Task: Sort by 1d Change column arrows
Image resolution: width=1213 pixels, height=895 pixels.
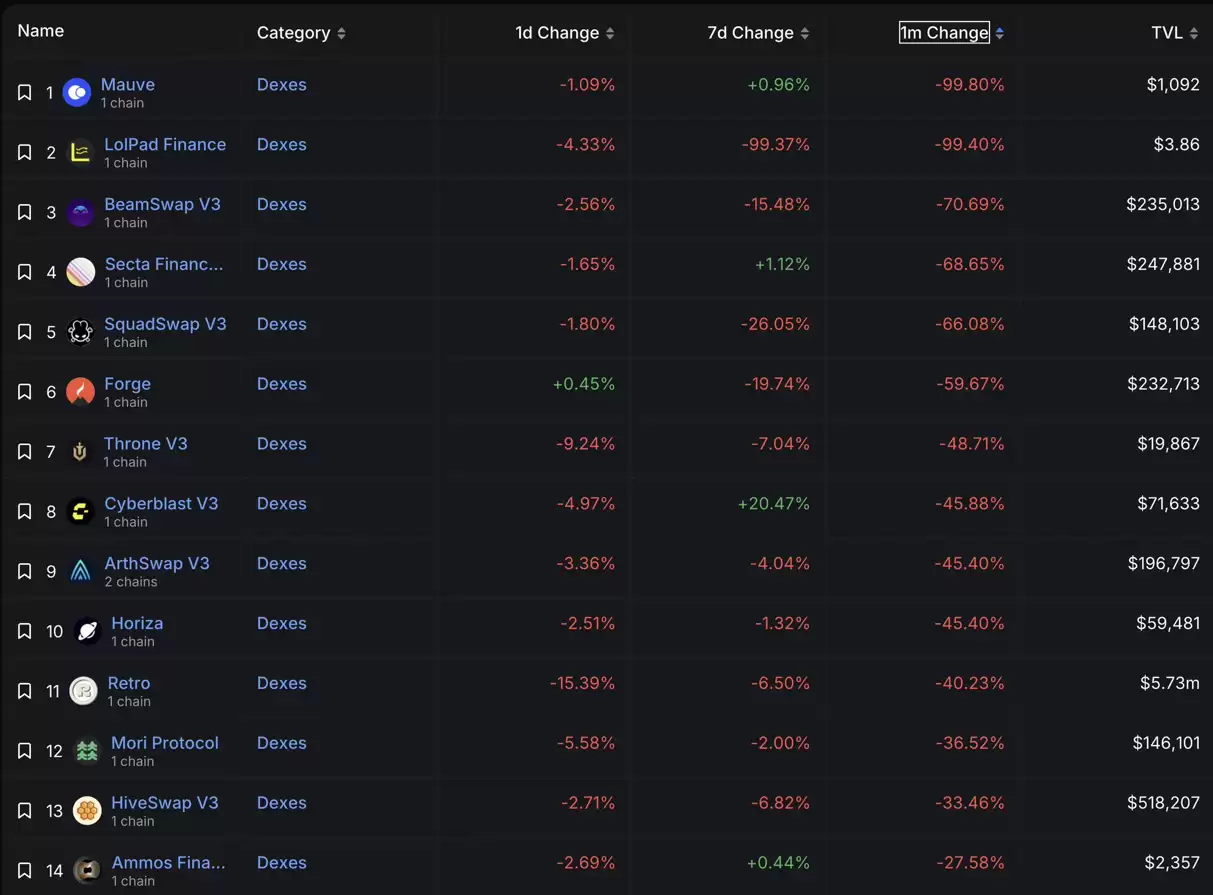Action: pos(610,33)
